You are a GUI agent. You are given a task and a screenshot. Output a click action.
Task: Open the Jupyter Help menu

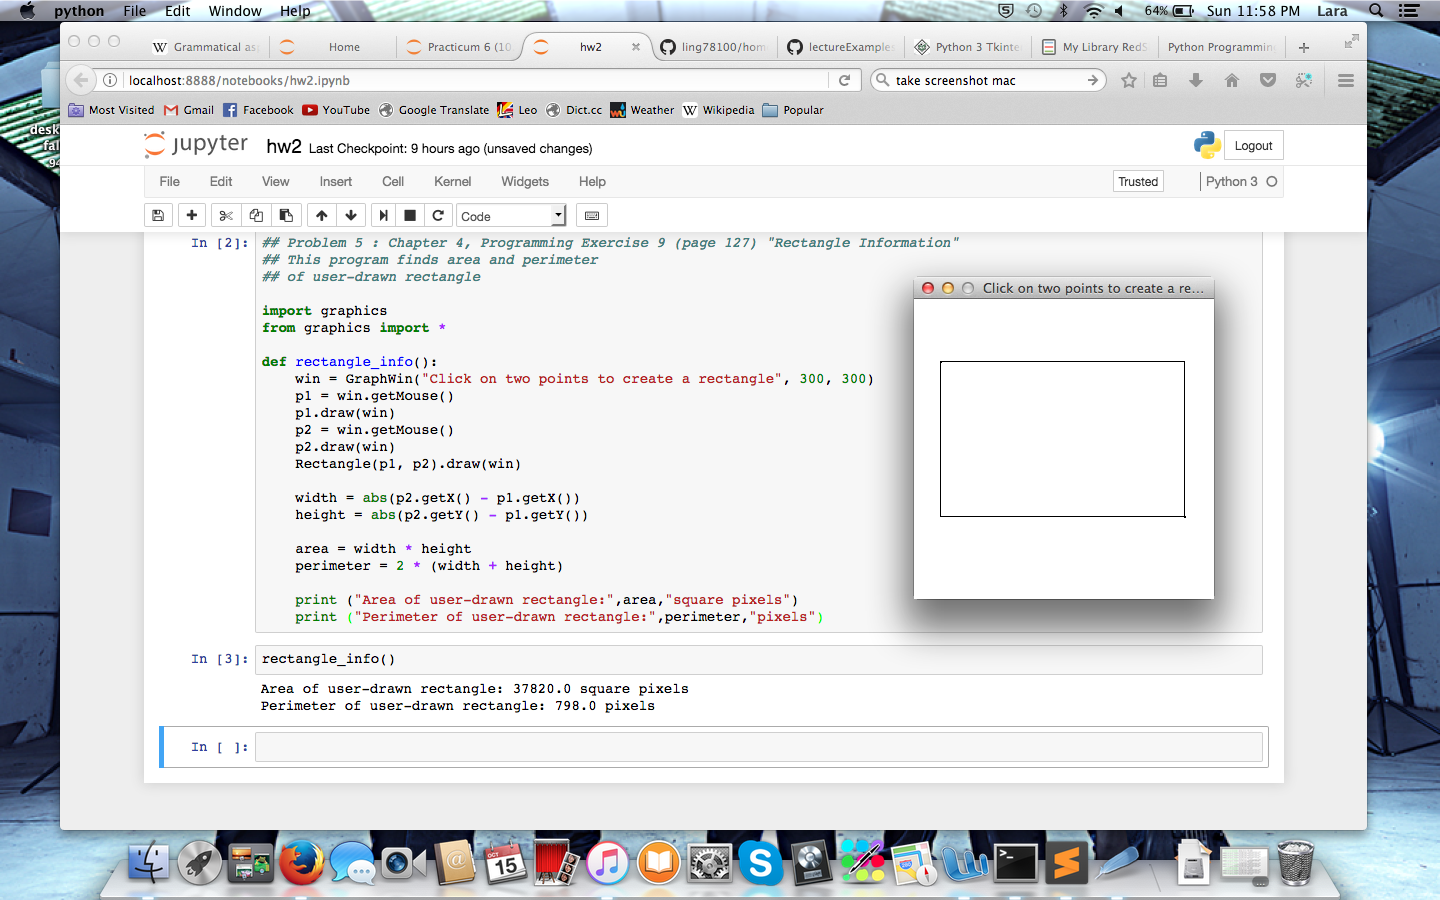[x=592, y=181]
